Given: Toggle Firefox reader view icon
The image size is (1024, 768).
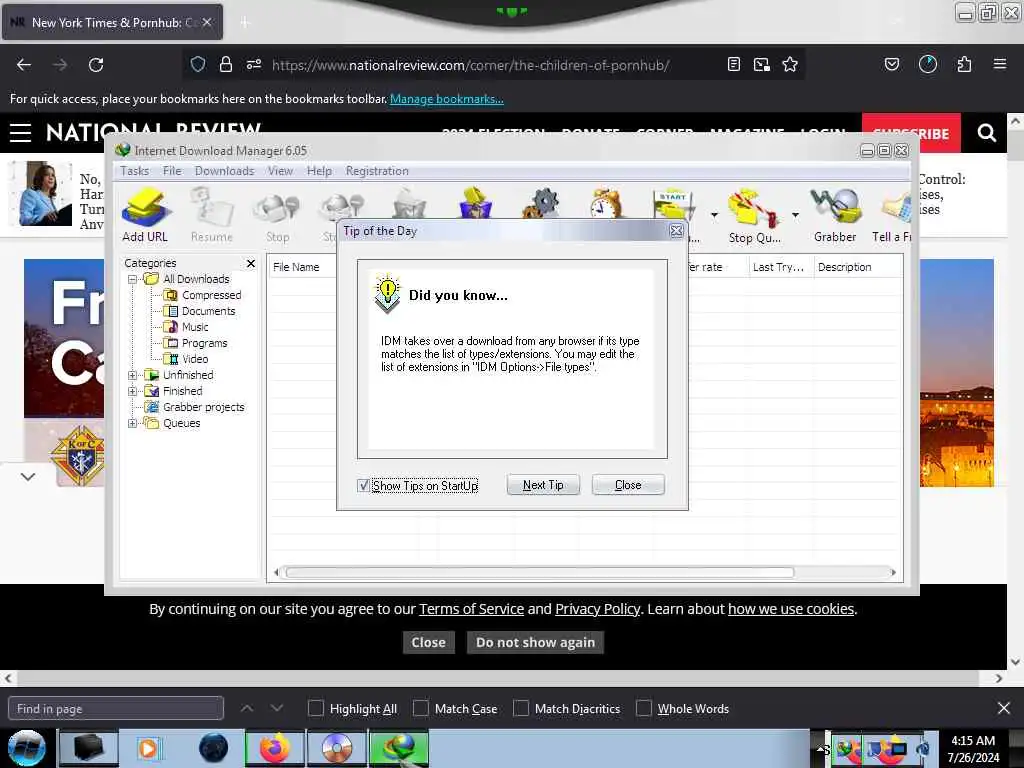Looking at the screenshot, I should [734, 64].
